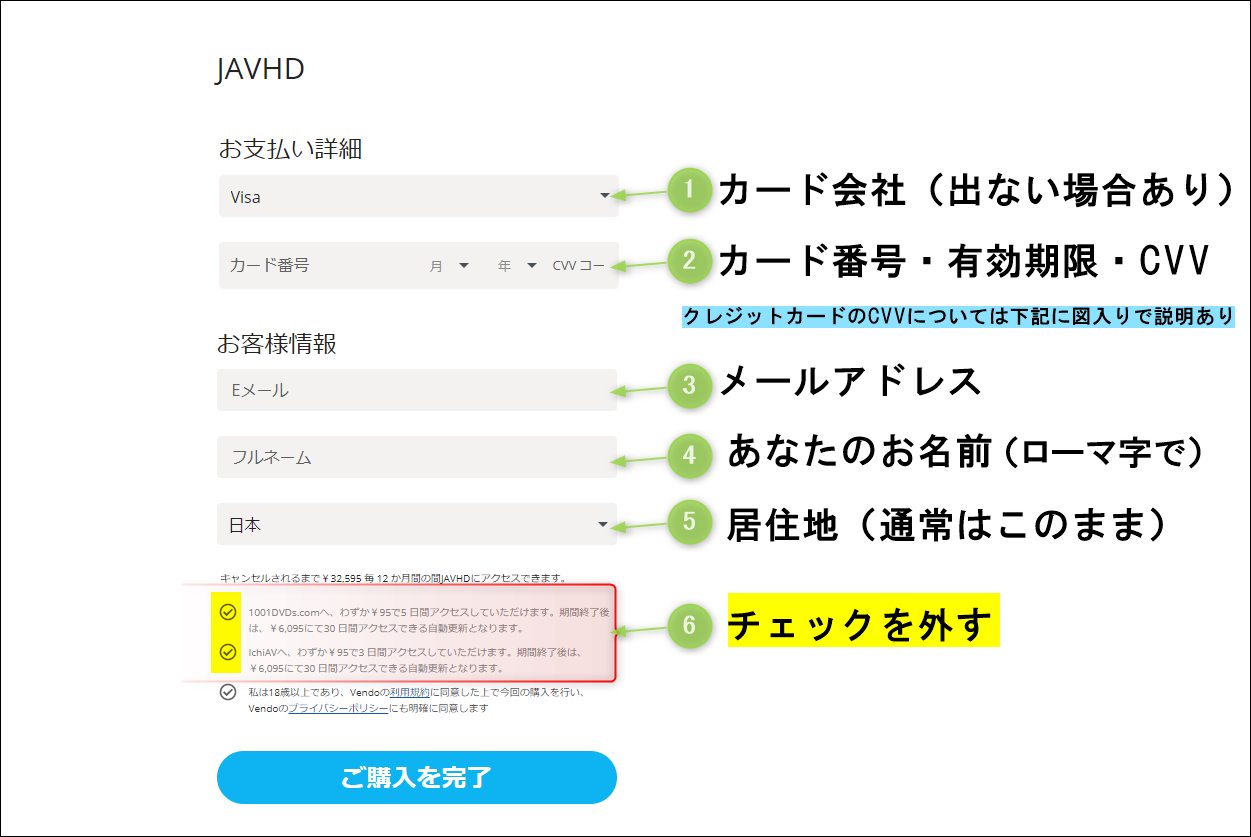The image size is (1251, 837).
Task: Click the green number 3 marker
Action: pos(688,386)
